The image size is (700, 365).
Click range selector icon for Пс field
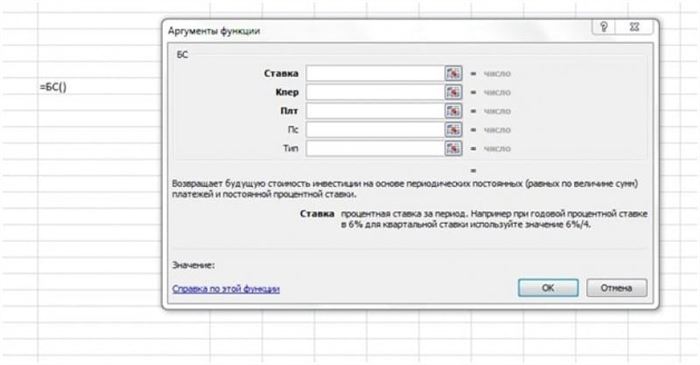coord(453,130)
